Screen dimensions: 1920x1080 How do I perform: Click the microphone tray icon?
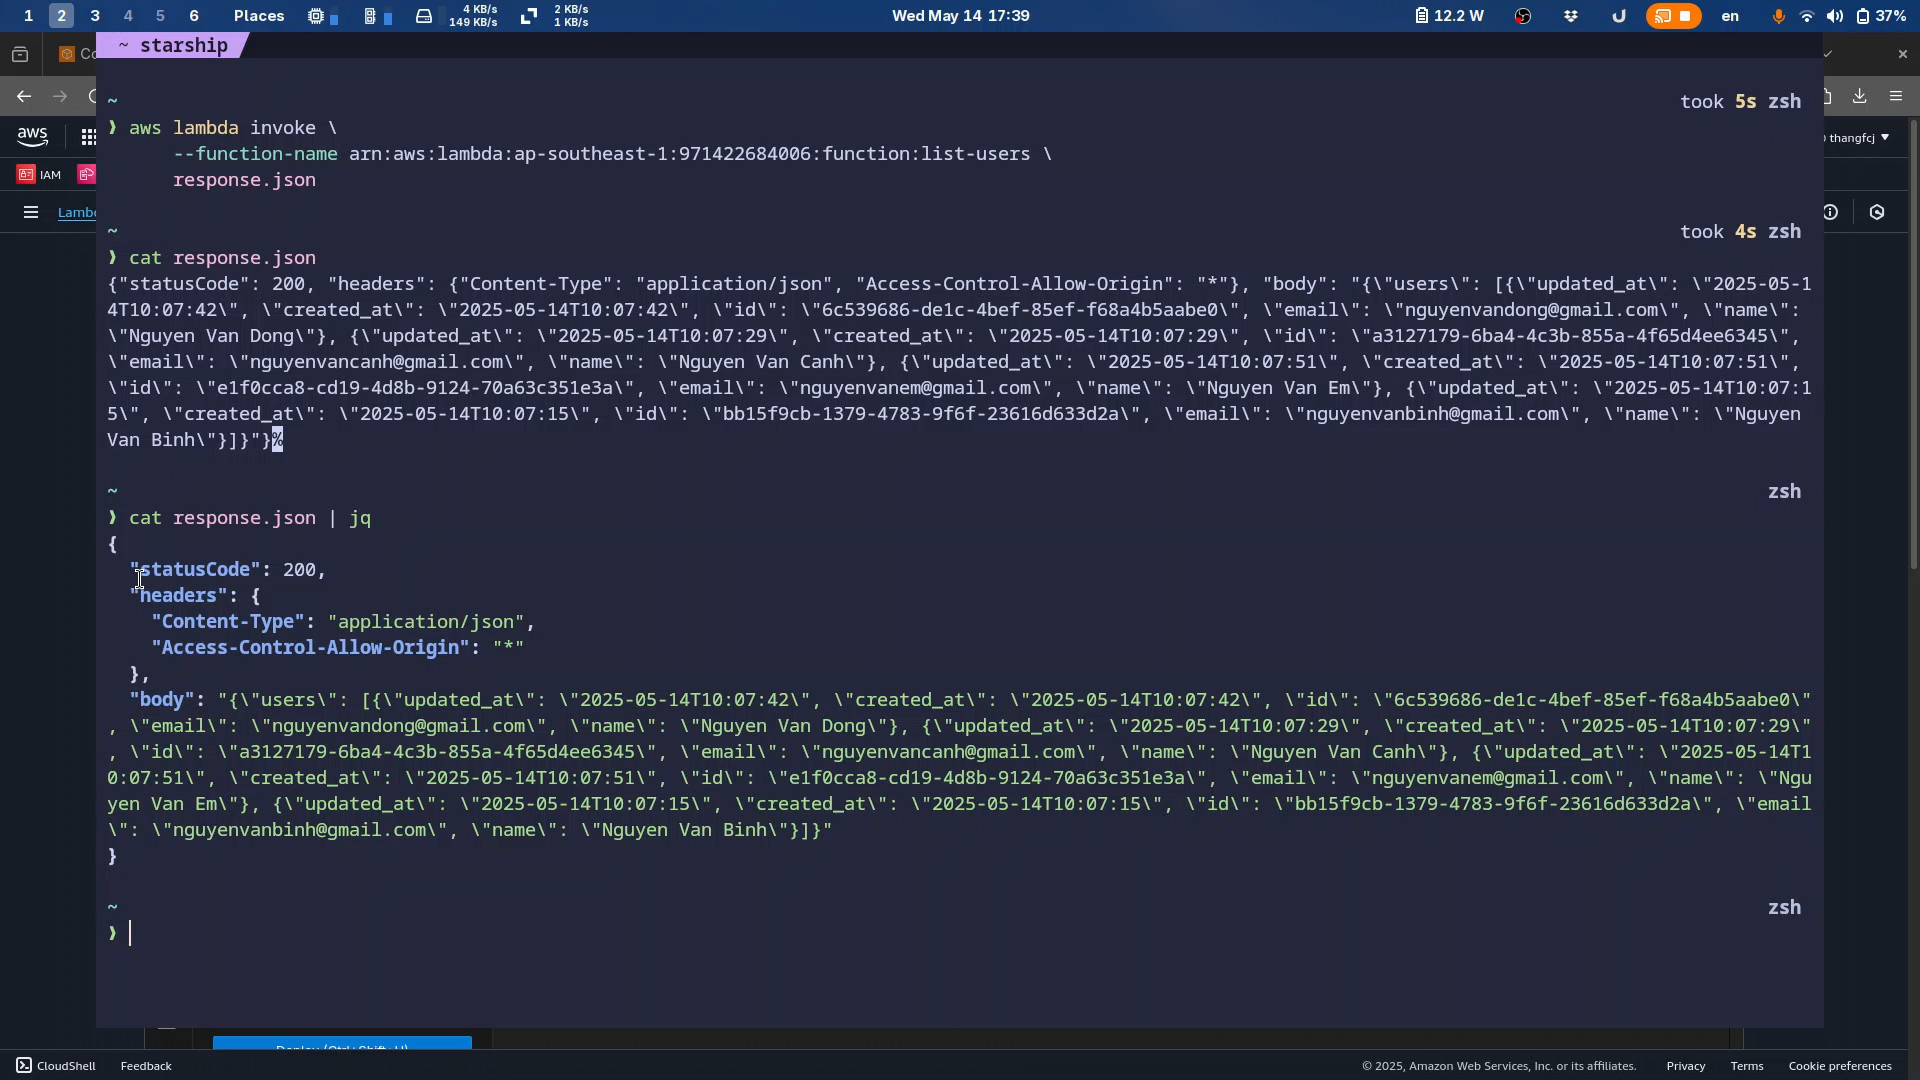pos(1778,16)
